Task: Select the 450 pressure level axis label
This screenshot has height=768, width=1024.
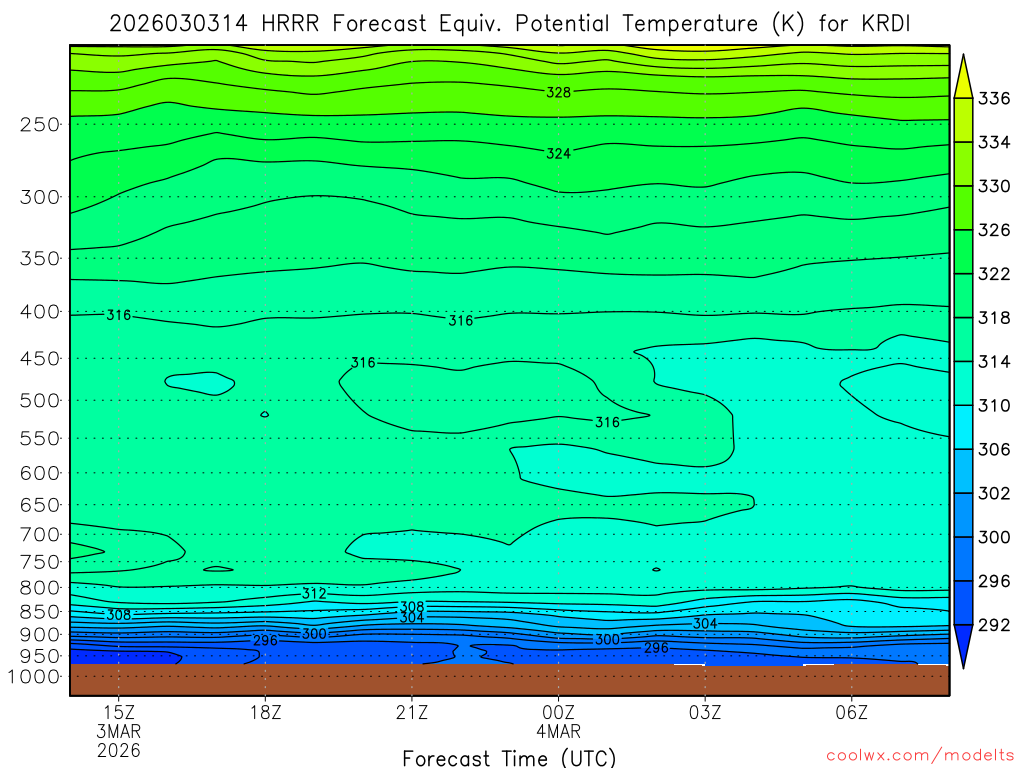Action: (40, 359)
